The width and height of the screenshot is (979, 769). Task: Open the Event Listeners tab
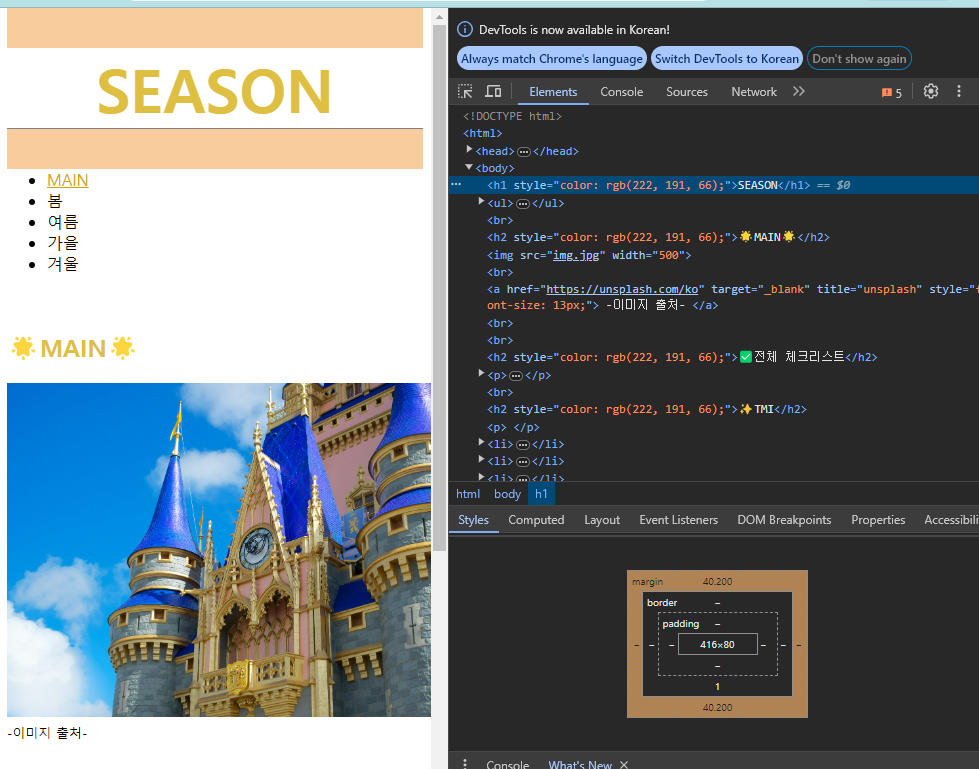(678, 520)
